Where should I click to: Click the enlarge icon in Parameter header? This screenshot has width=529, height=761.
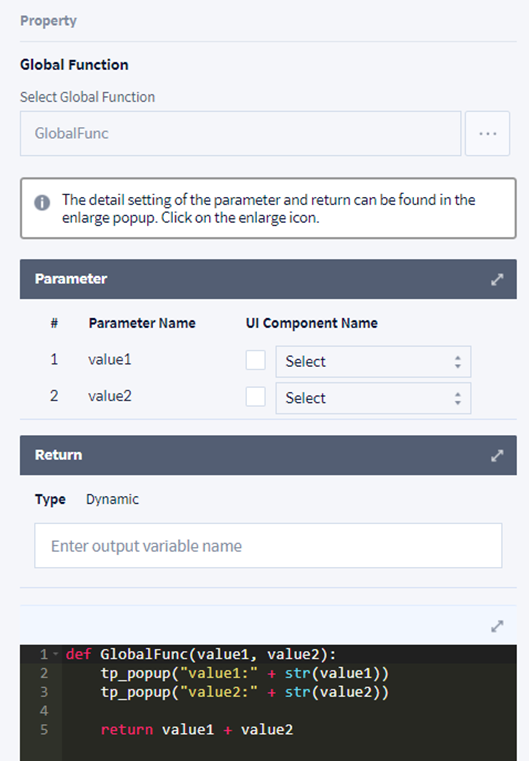(496, 280)
